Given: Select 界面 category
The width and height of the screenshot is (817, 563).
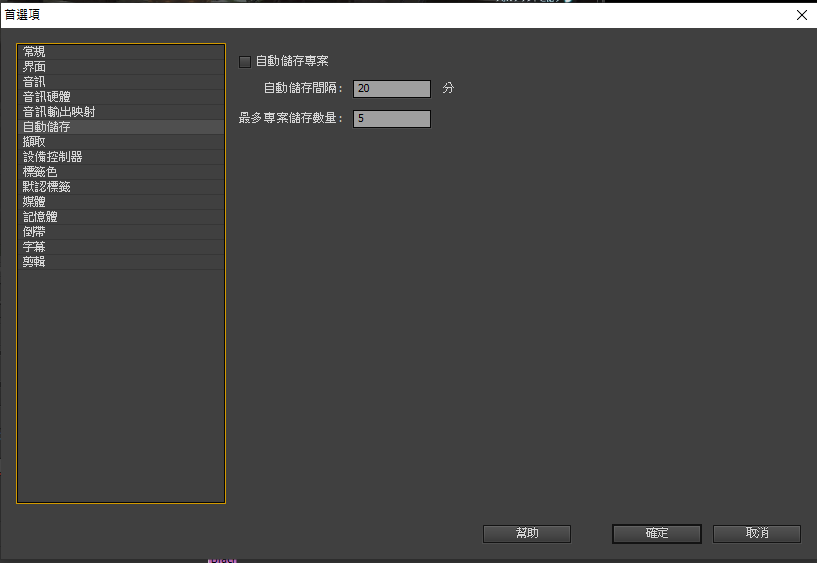Looking at the screenshot, I should tap(121, 67).
